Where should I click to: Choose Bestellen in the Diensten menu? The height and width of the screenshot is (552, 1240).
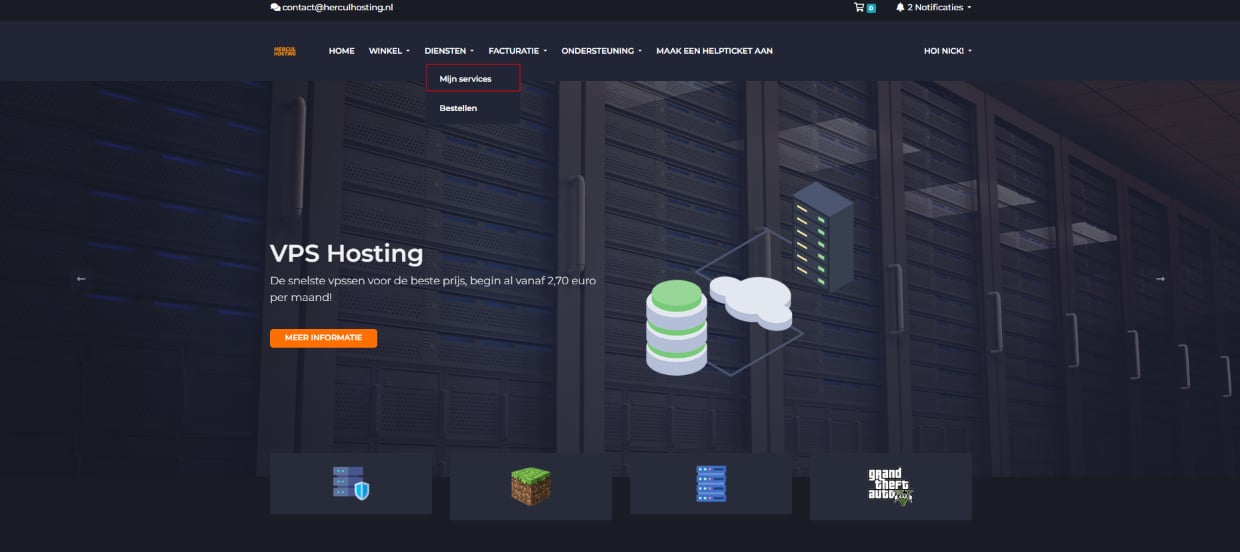(458, 108)
